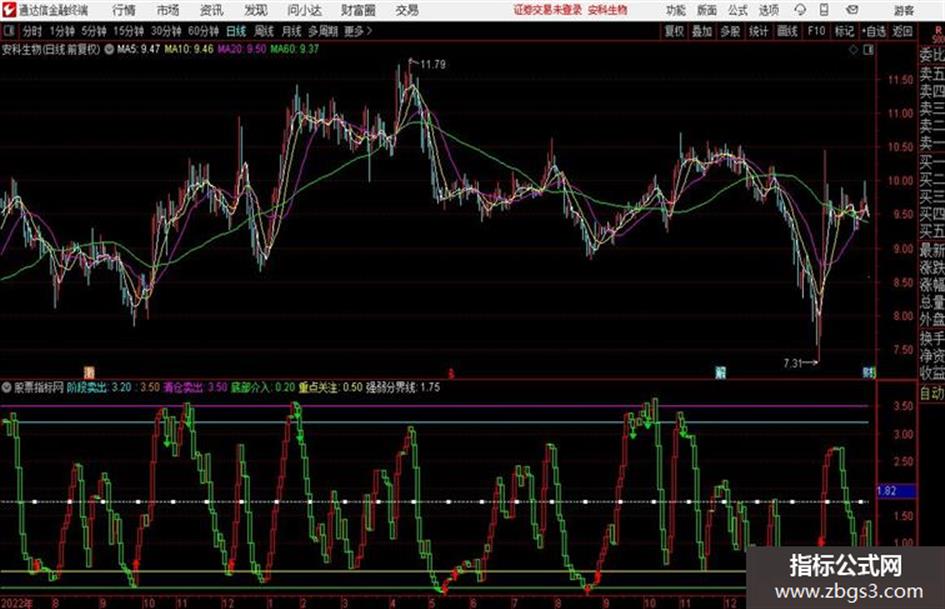The height and width of the screenshot is (609, 945).
Task: Switch to the 60分钟 period tab
Action: [x=204, y=31]
